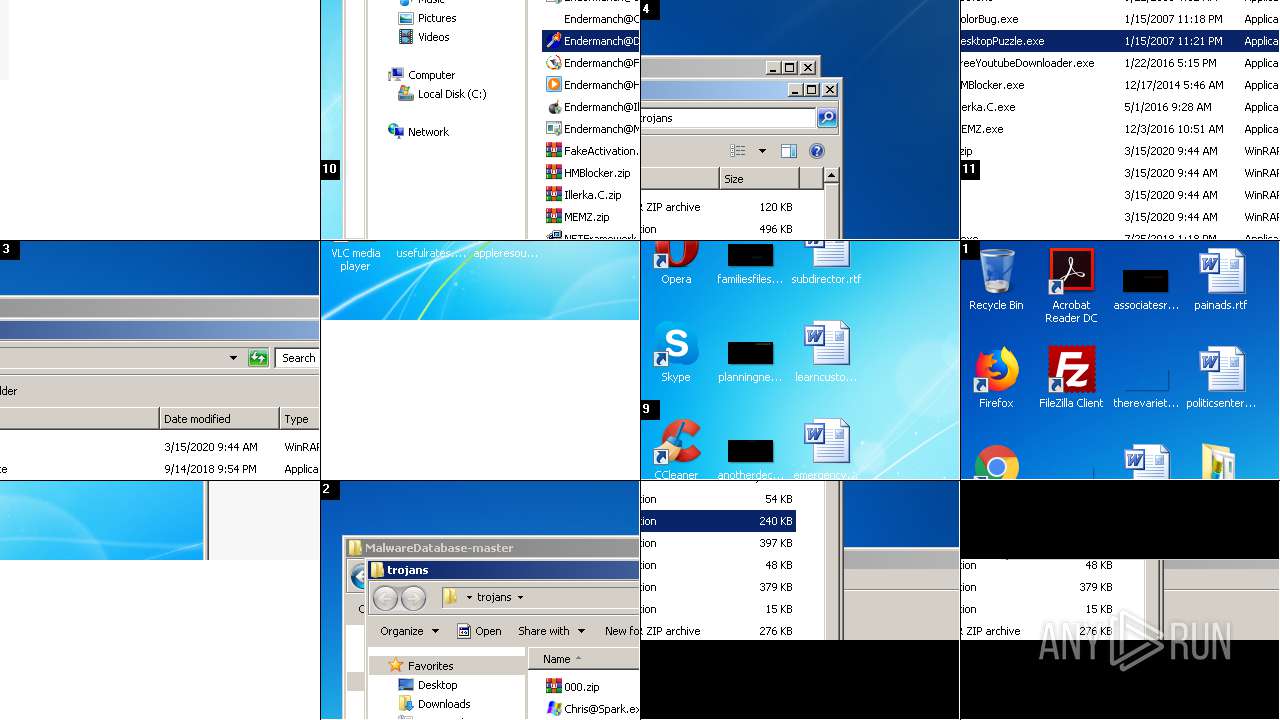The height and width of the screenshot is (720, 1280).
Task: Select the MBlocker.exe file row
Action: 1120,85
